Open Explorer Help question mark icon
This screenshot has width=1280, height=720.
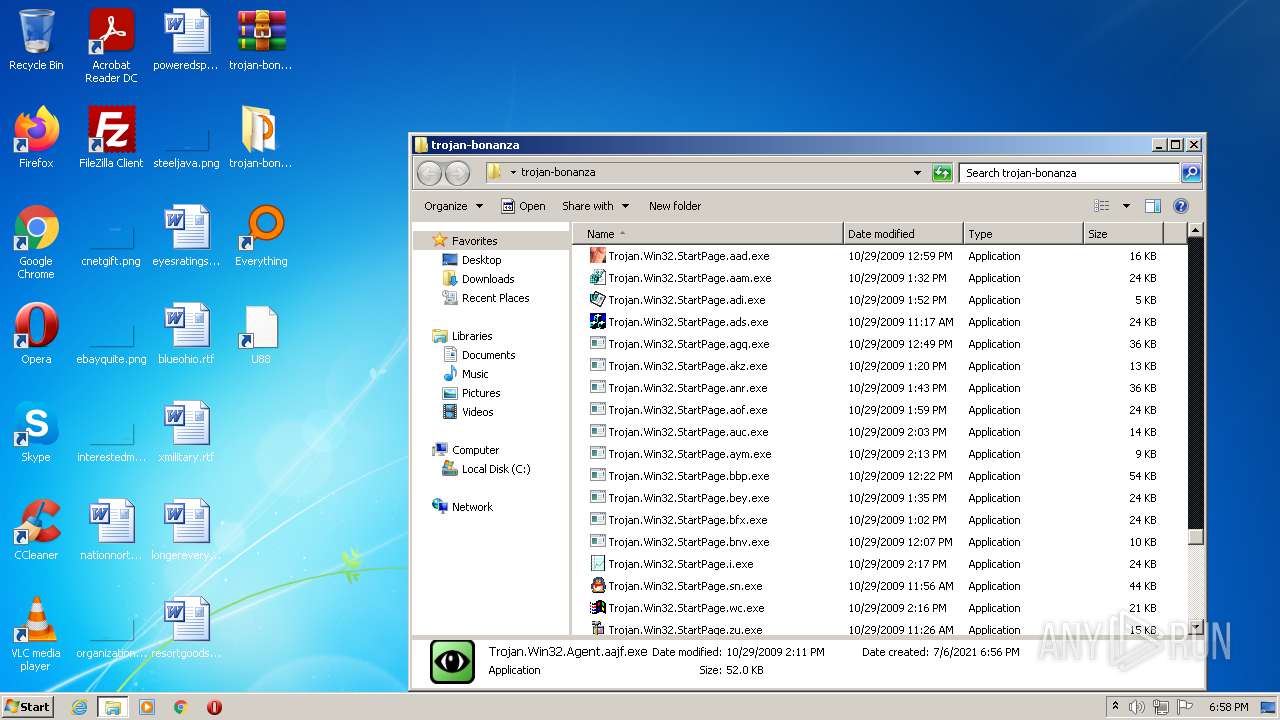[1180, 206]
